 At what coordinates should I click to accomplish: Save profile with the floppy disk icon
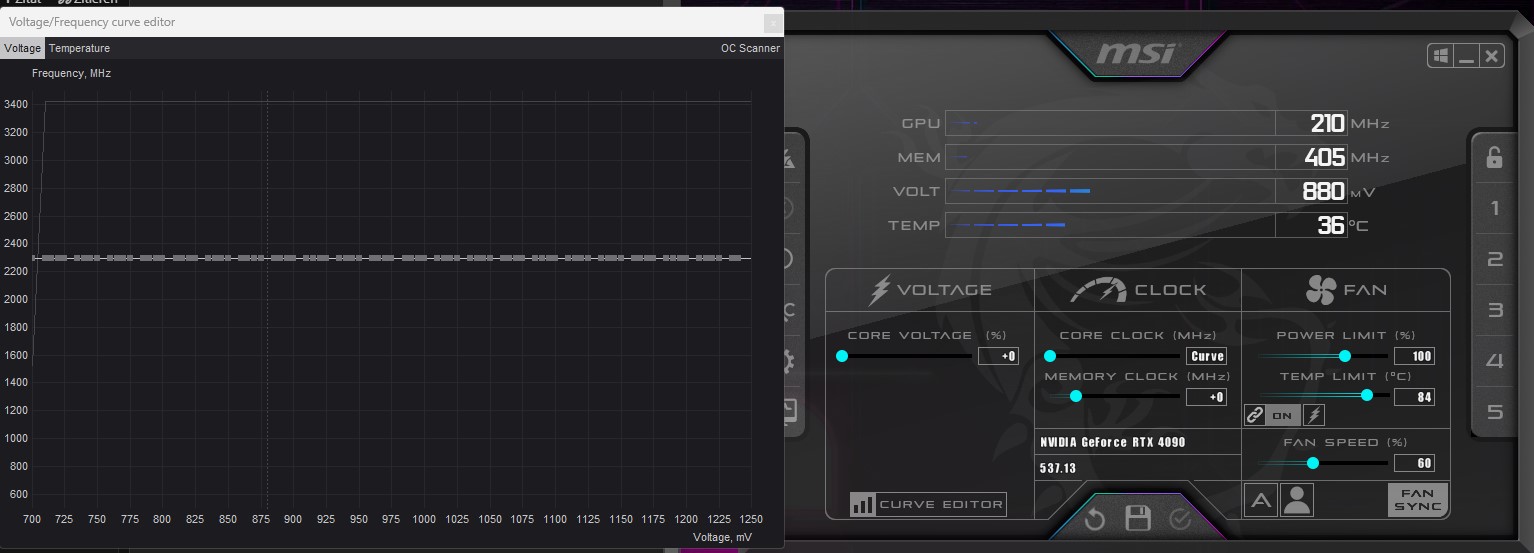(1138, 518)
